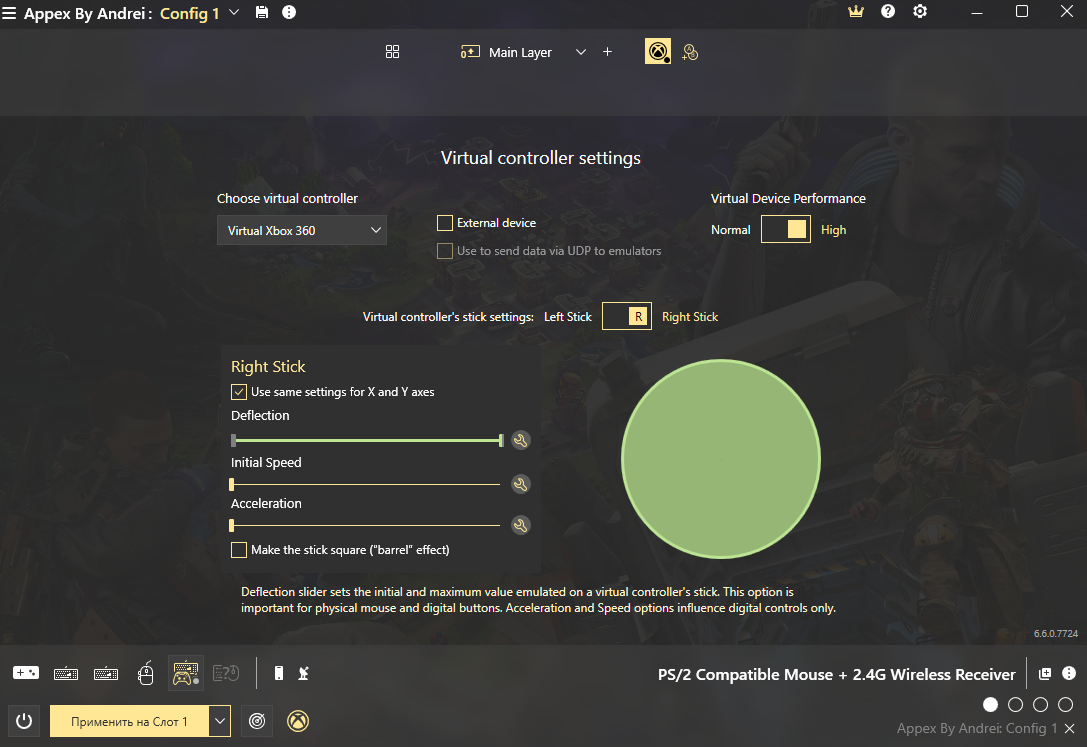Uncheck Use same settings for X and Y axes

[x=239, y=392]
